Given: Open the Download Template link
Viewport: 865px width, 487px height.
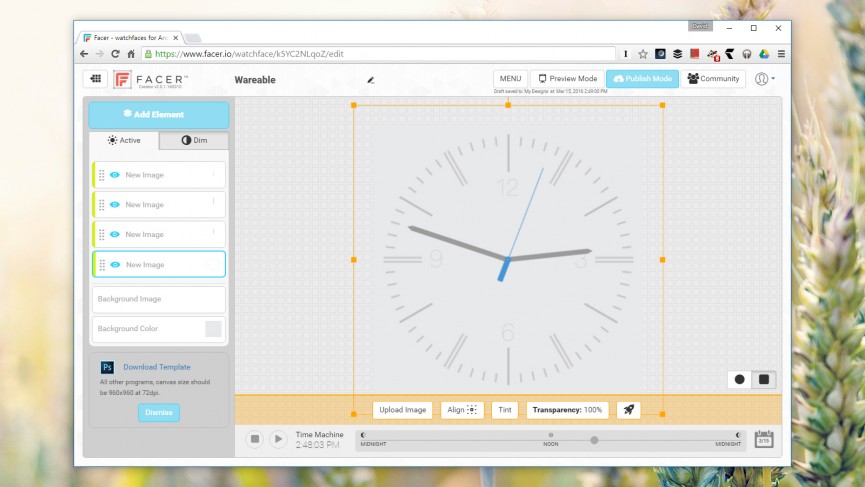Looking at the screenshot, I should 157,367.
